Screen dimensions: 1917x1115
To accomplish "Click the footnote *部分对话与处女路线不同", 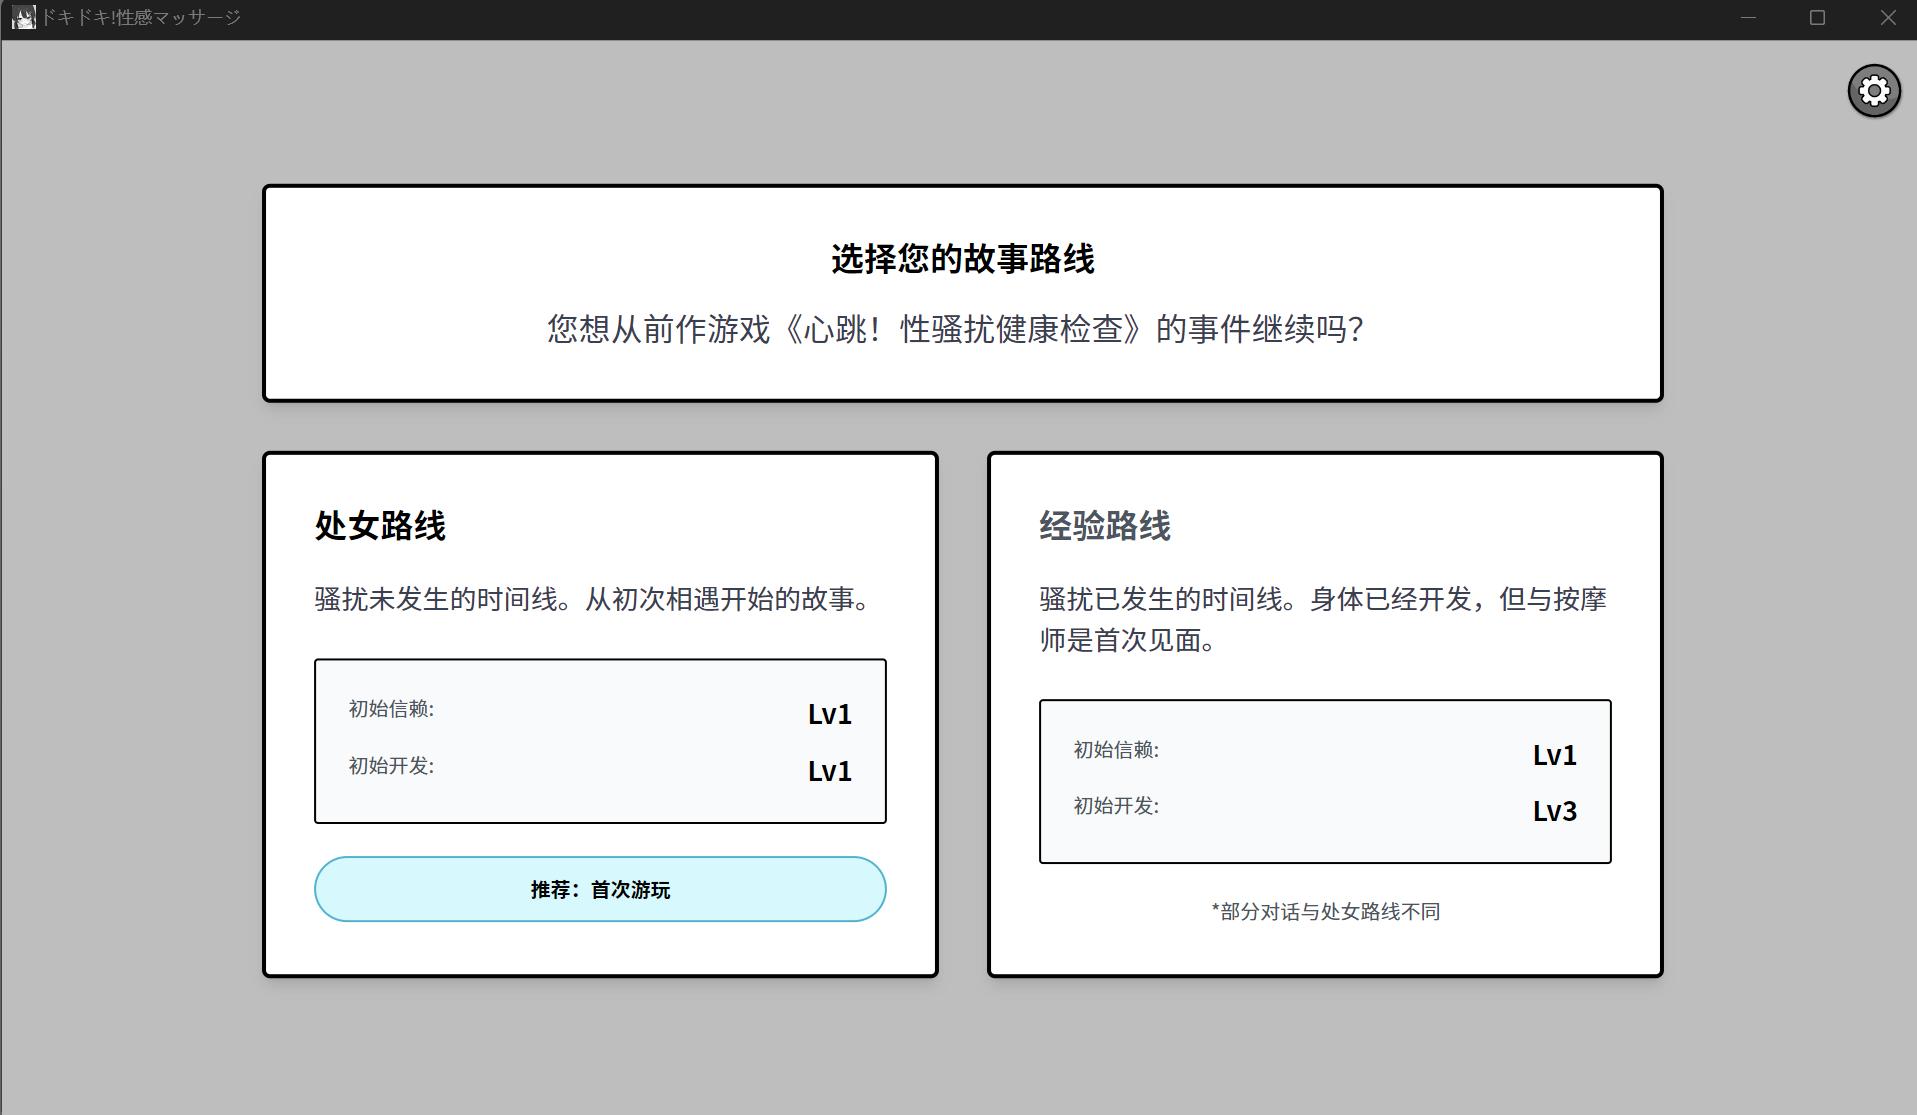I will (x=1325, y=911).
